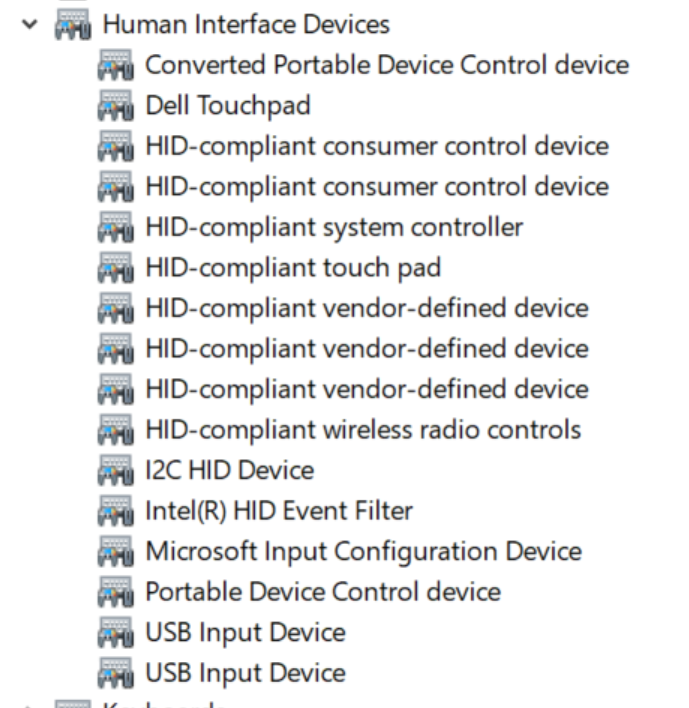Select the second HID-compliant consumer control device
Screen dimensions: 689x708
[377, 187]
